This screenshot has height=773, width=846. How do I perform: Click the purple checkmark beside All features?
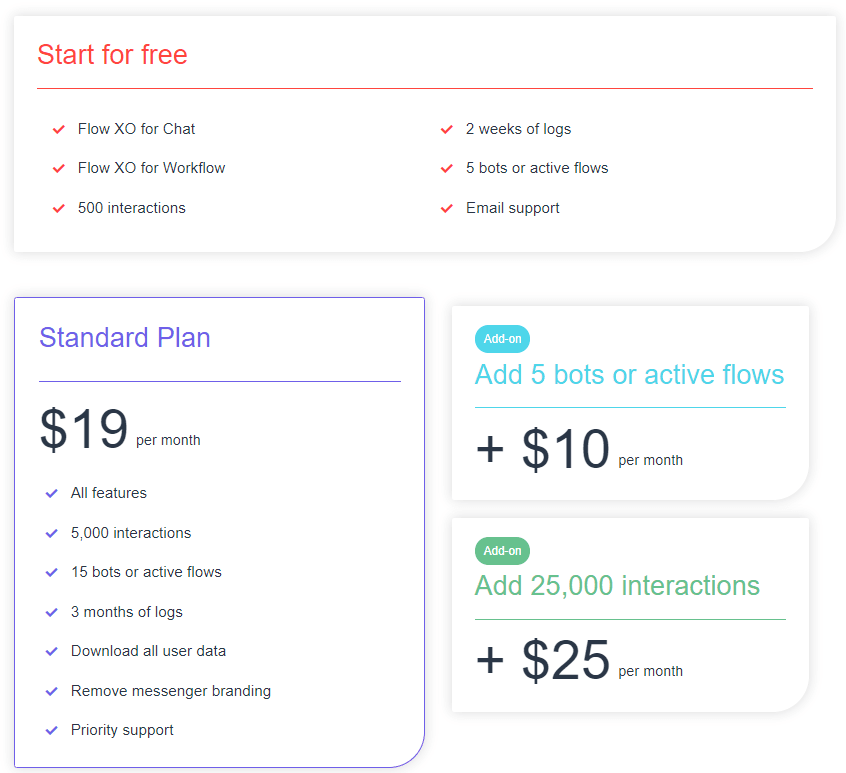pos(51,493)
